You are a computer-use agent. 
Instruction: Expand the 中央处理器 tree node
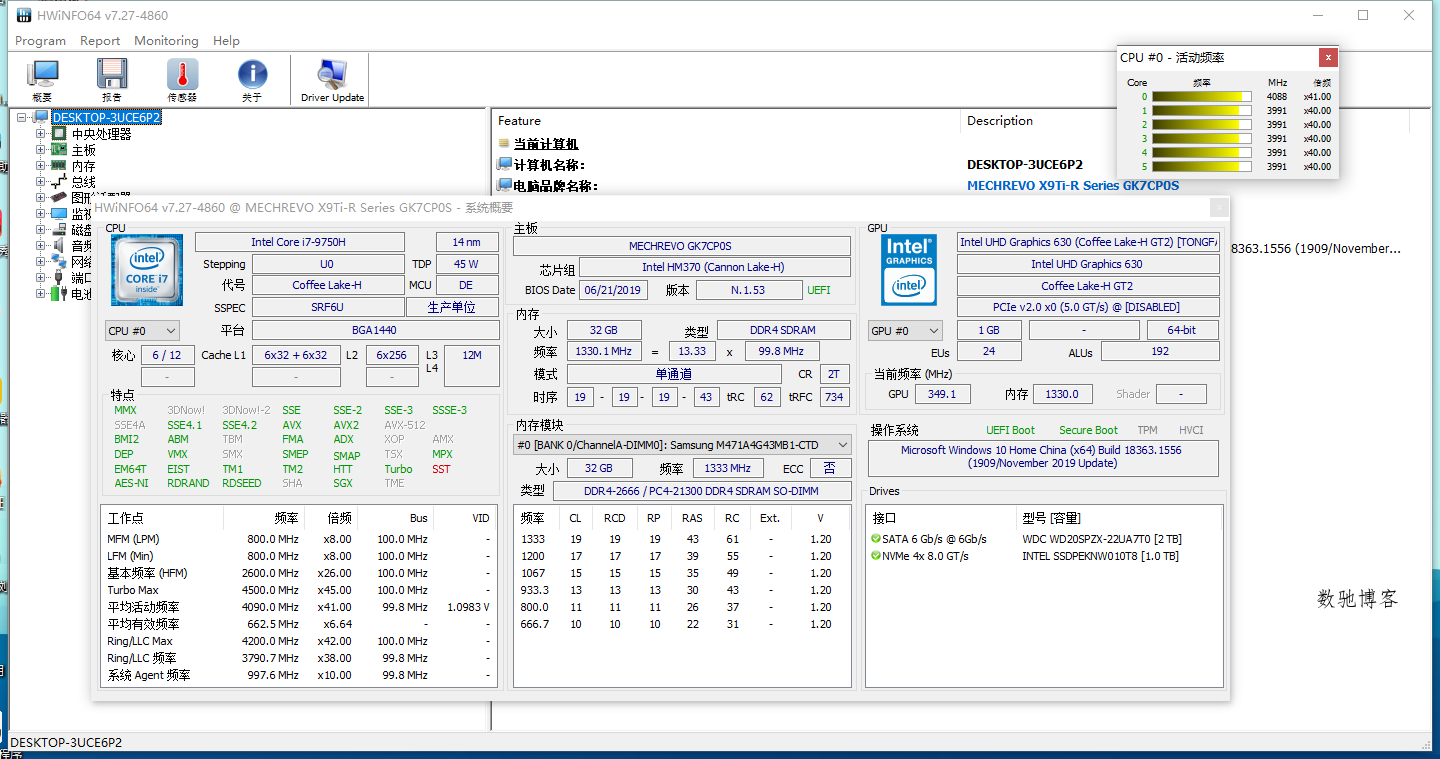(41, 134)
